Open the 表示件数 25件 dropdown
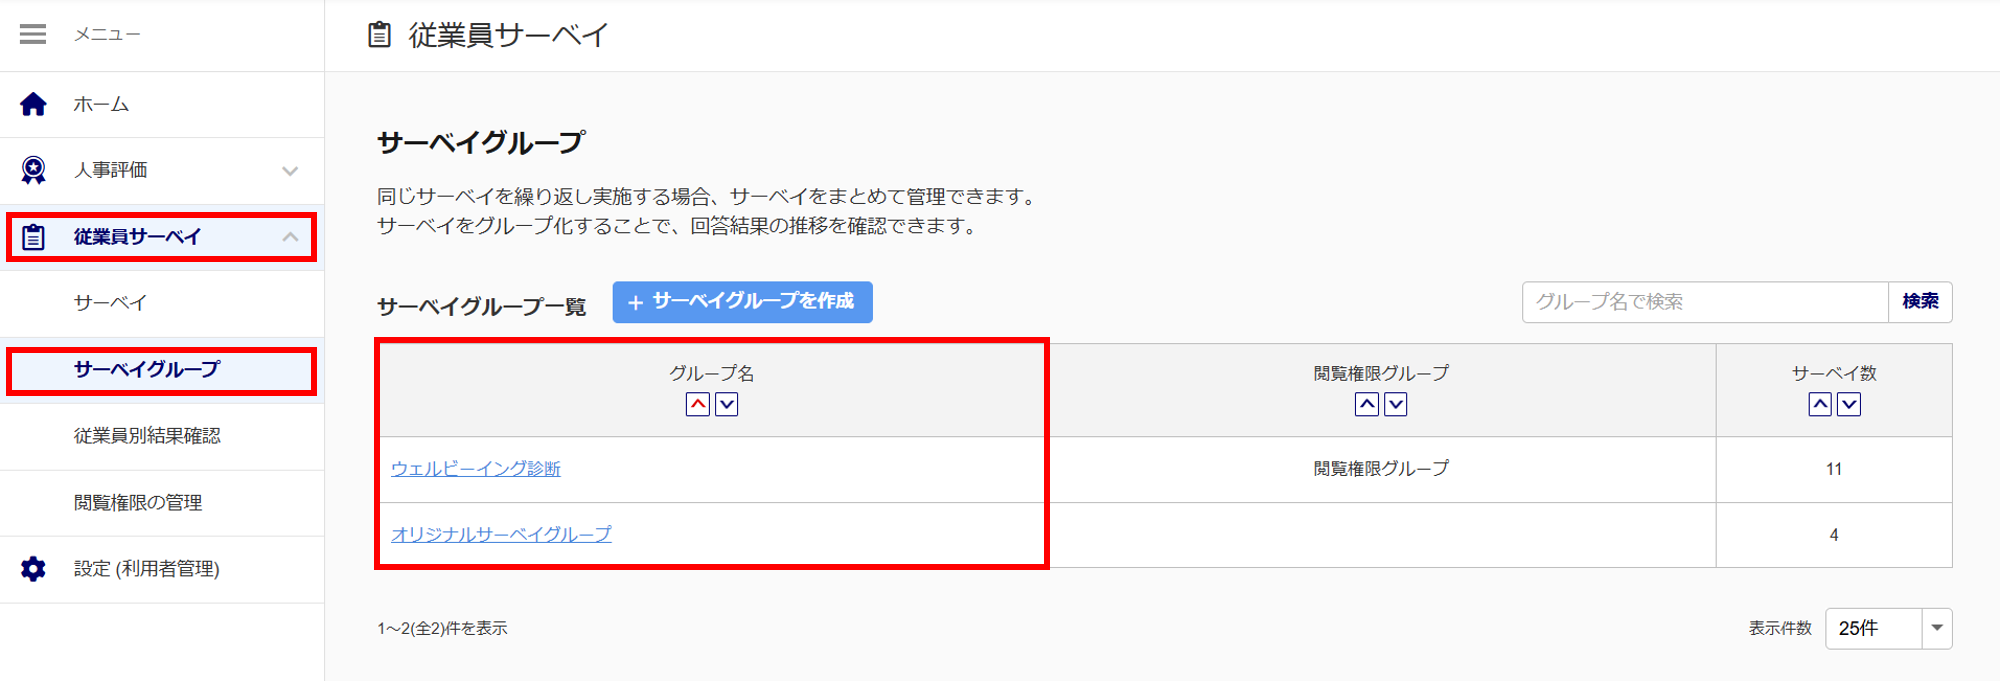This screenshot has width=2000, height=681. [1888, 629]
